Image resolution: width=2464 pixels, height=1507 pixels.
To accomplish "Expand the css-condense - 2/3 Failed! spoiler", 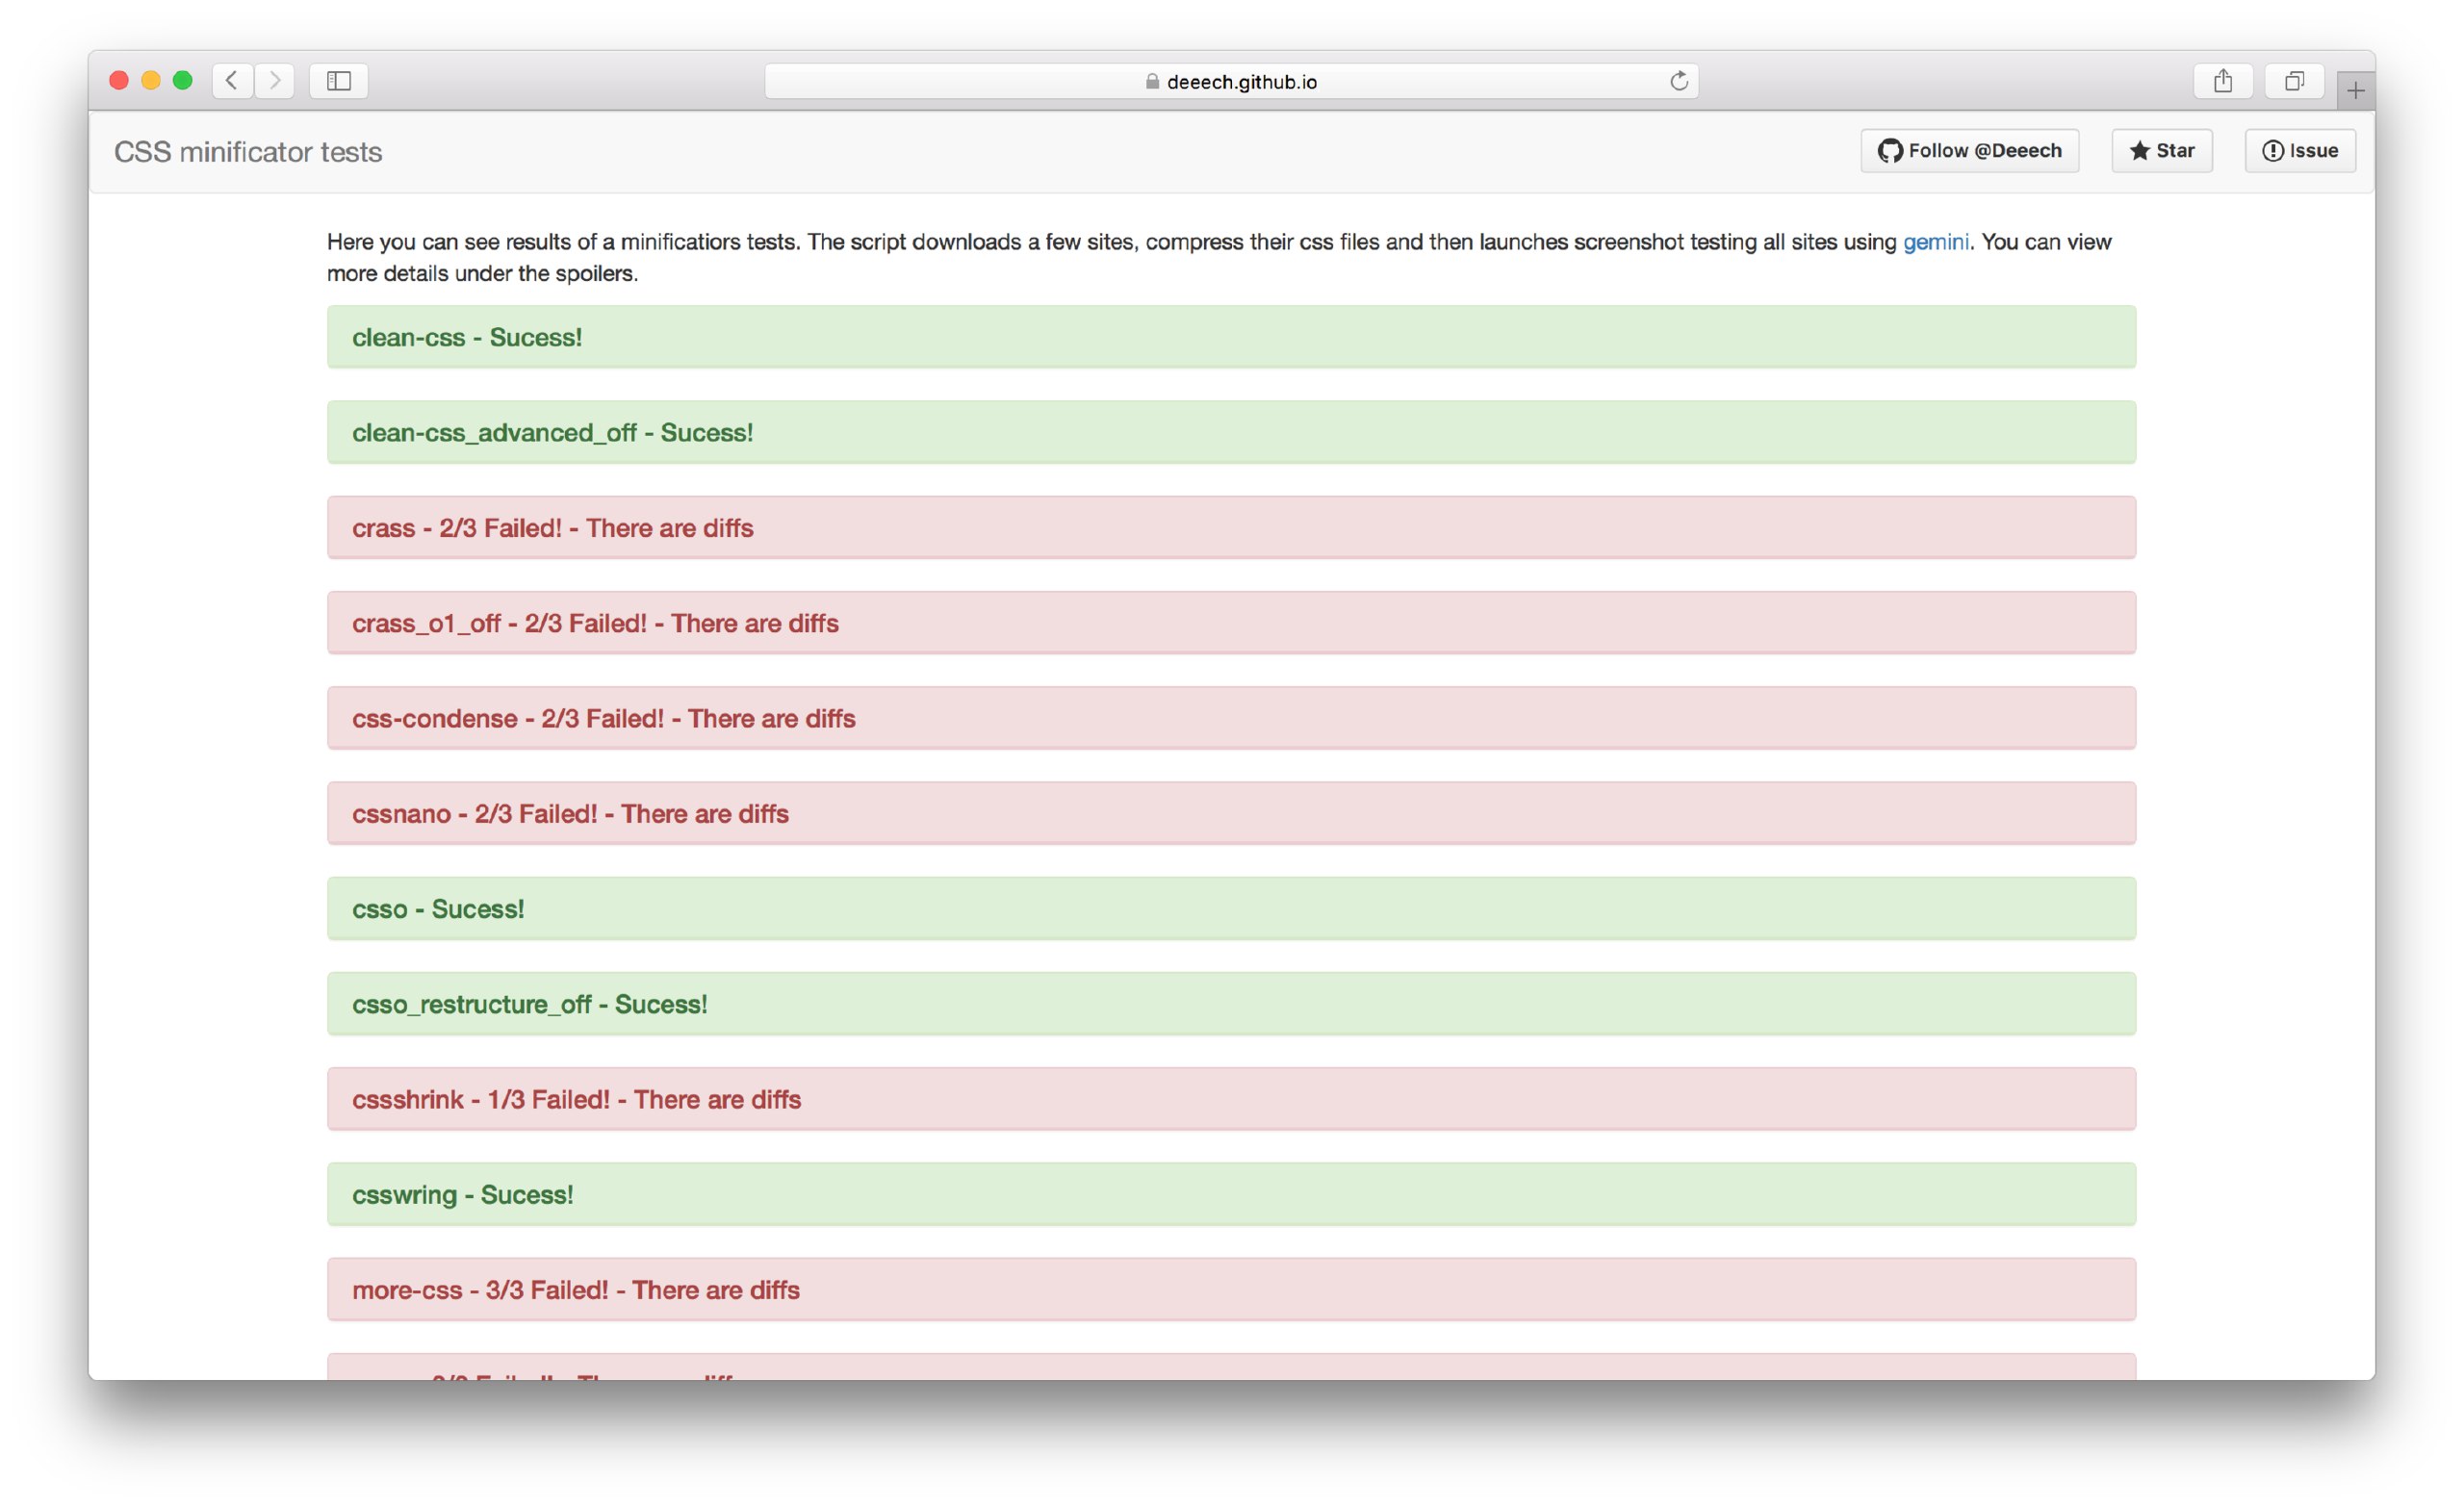I will click(1231, 718).
